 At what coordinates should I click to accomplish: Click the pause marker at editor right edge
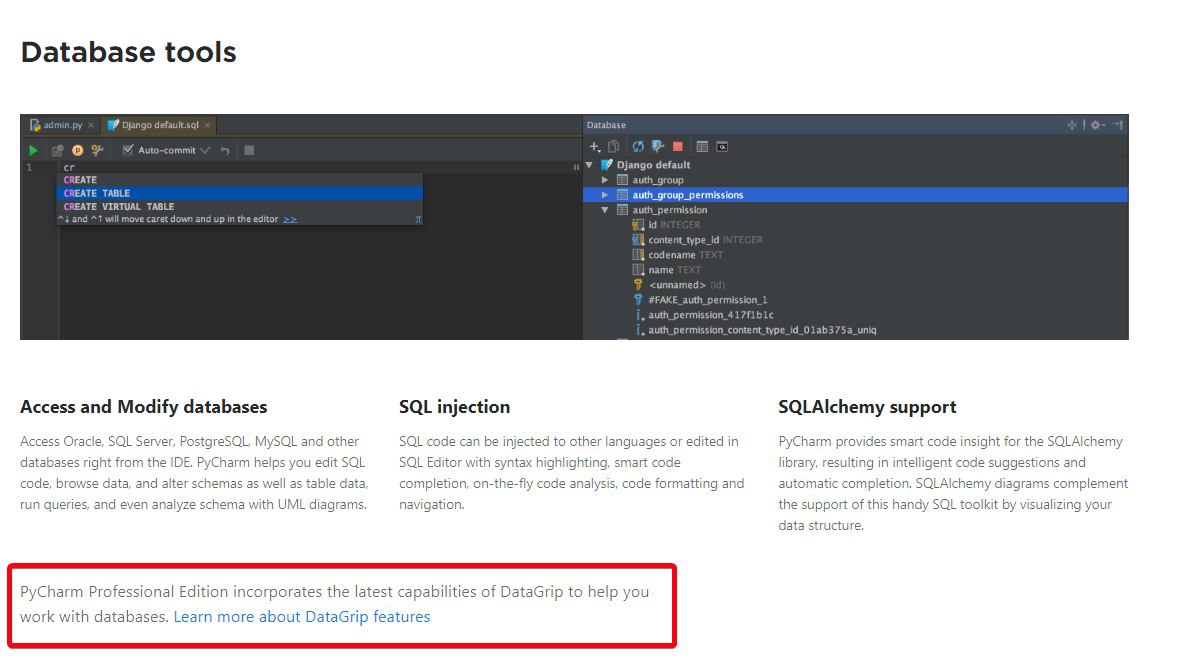point(576,167)
